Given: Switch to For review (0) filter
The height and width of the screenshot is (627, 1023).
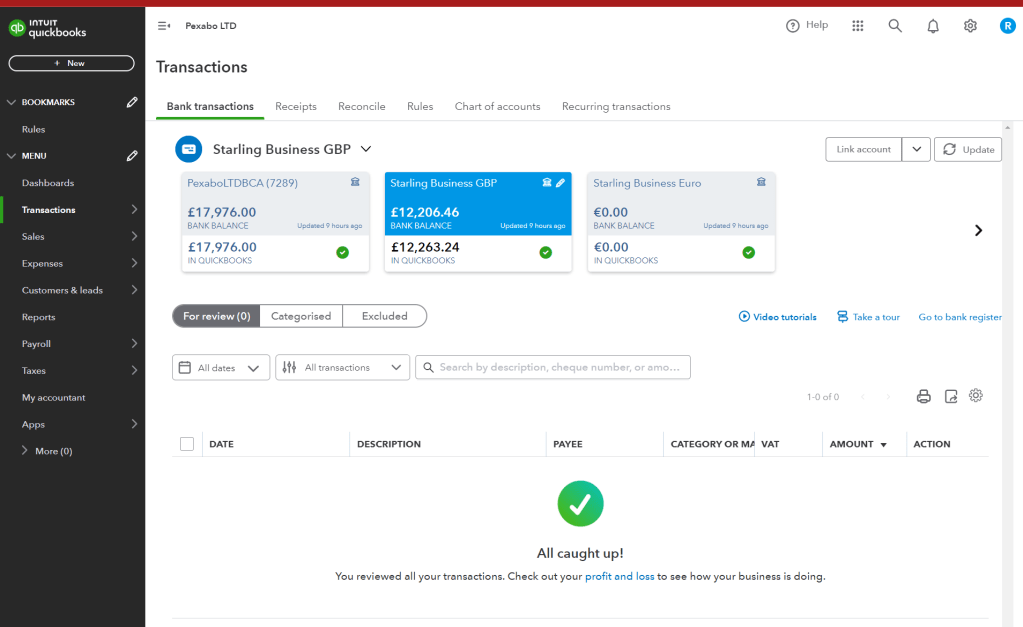Looking at the screenshot, I should pyautogui.click(x=217, y=316).
